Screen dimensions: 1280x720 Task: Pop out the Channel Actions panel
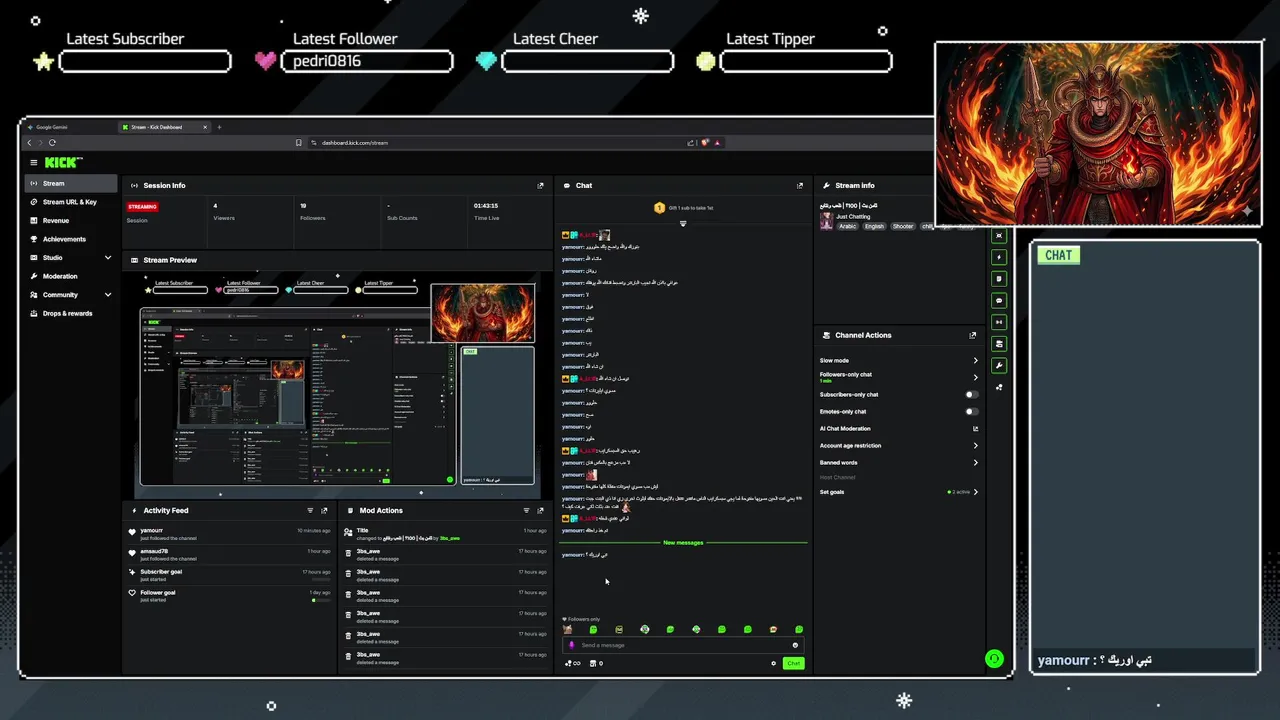coord(972,335)
